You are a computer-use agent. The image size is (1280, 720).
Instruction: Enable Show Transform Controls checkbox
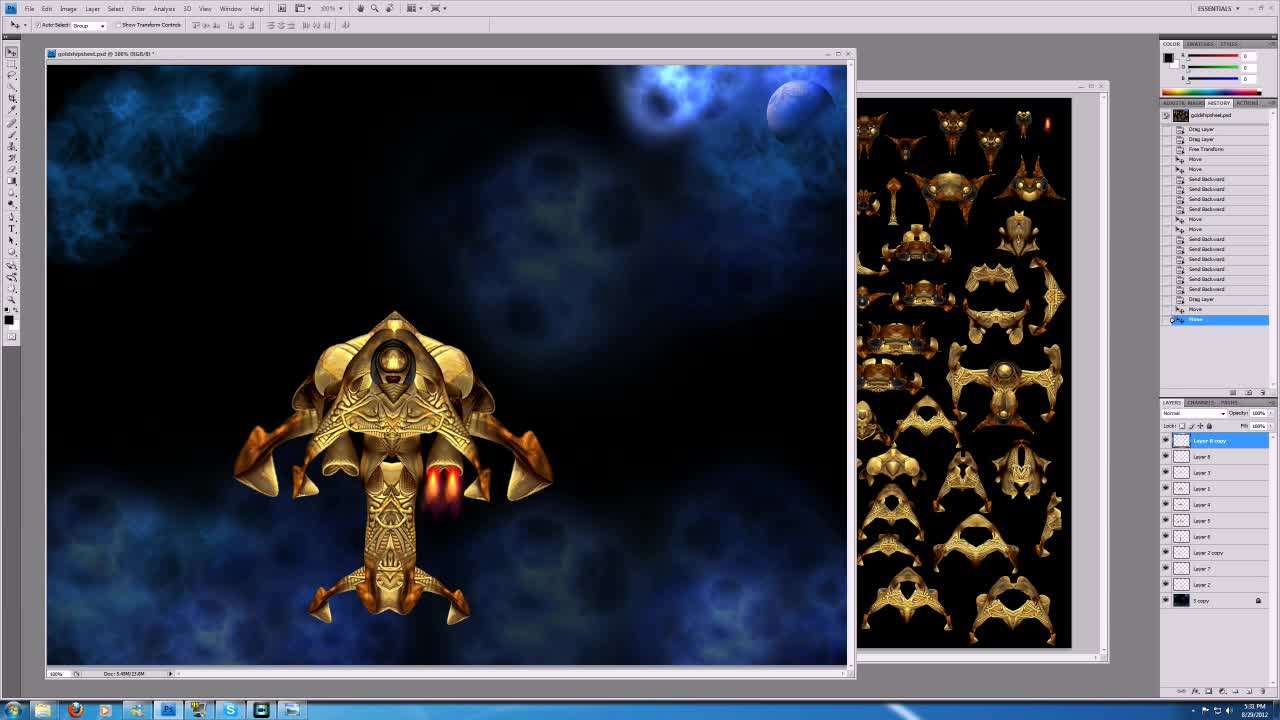point(118,25)
